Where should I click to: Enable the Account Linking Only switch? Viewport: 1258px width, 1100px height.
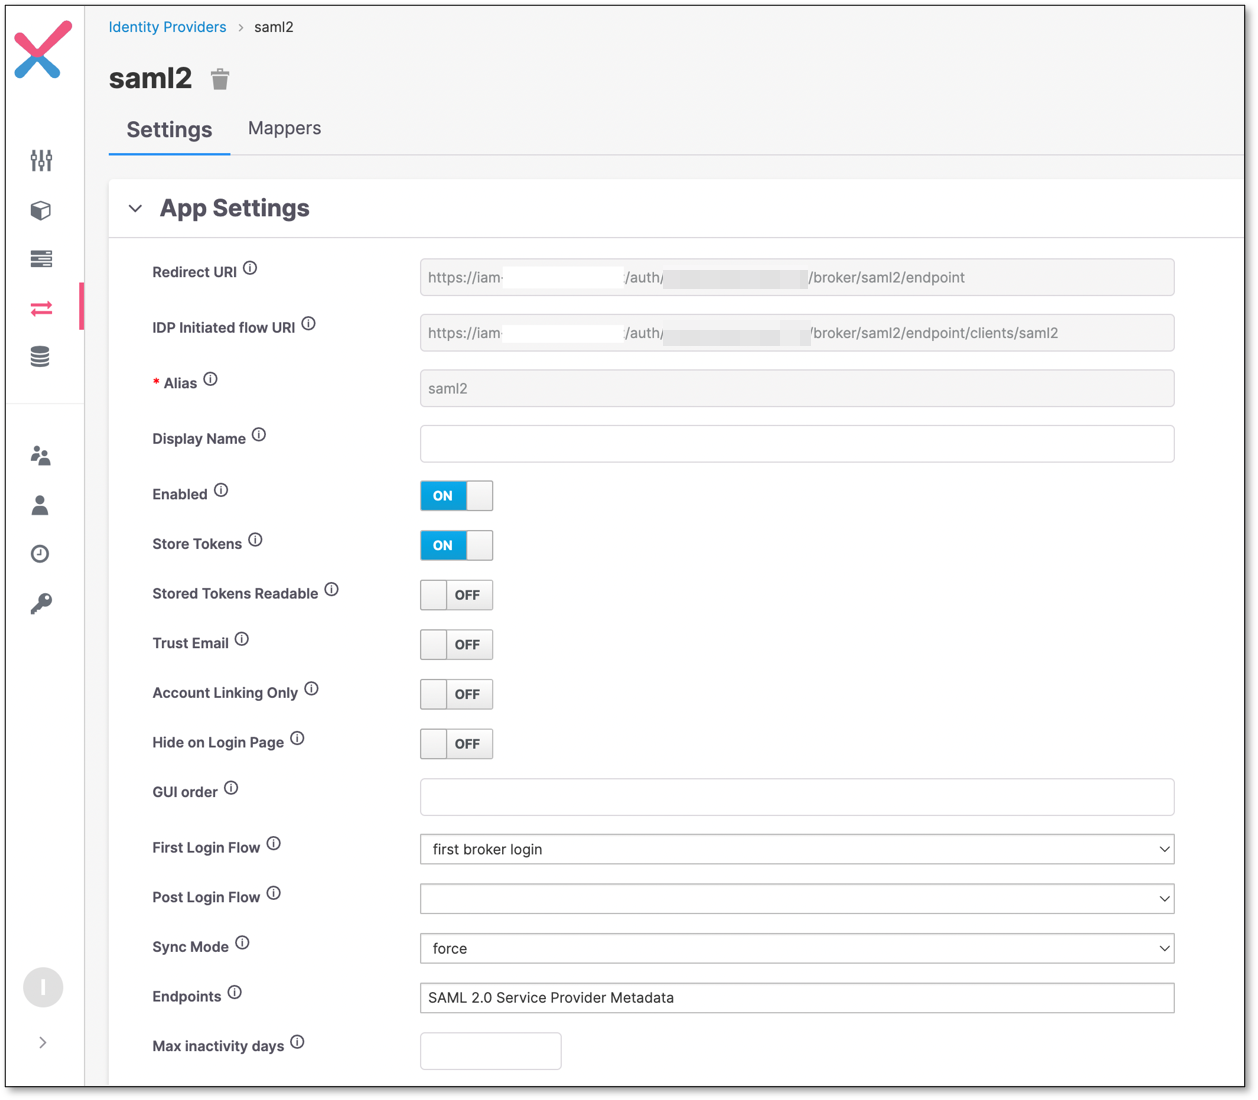[456, 694]
